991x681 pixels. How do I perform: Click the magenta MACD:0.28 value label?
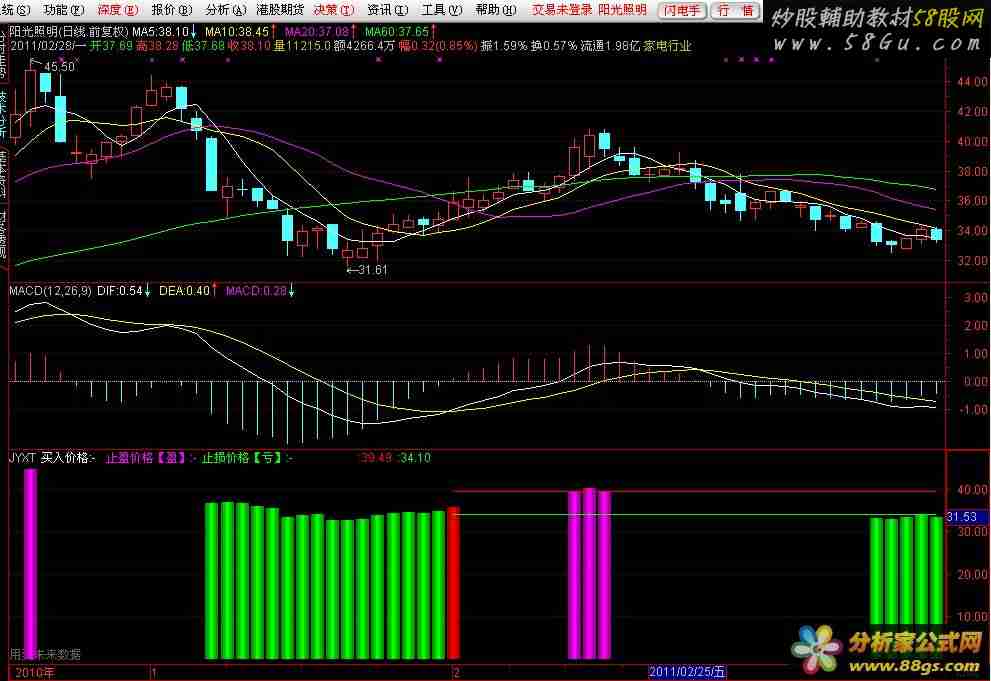pyautogui.click(x=256, y=291)
